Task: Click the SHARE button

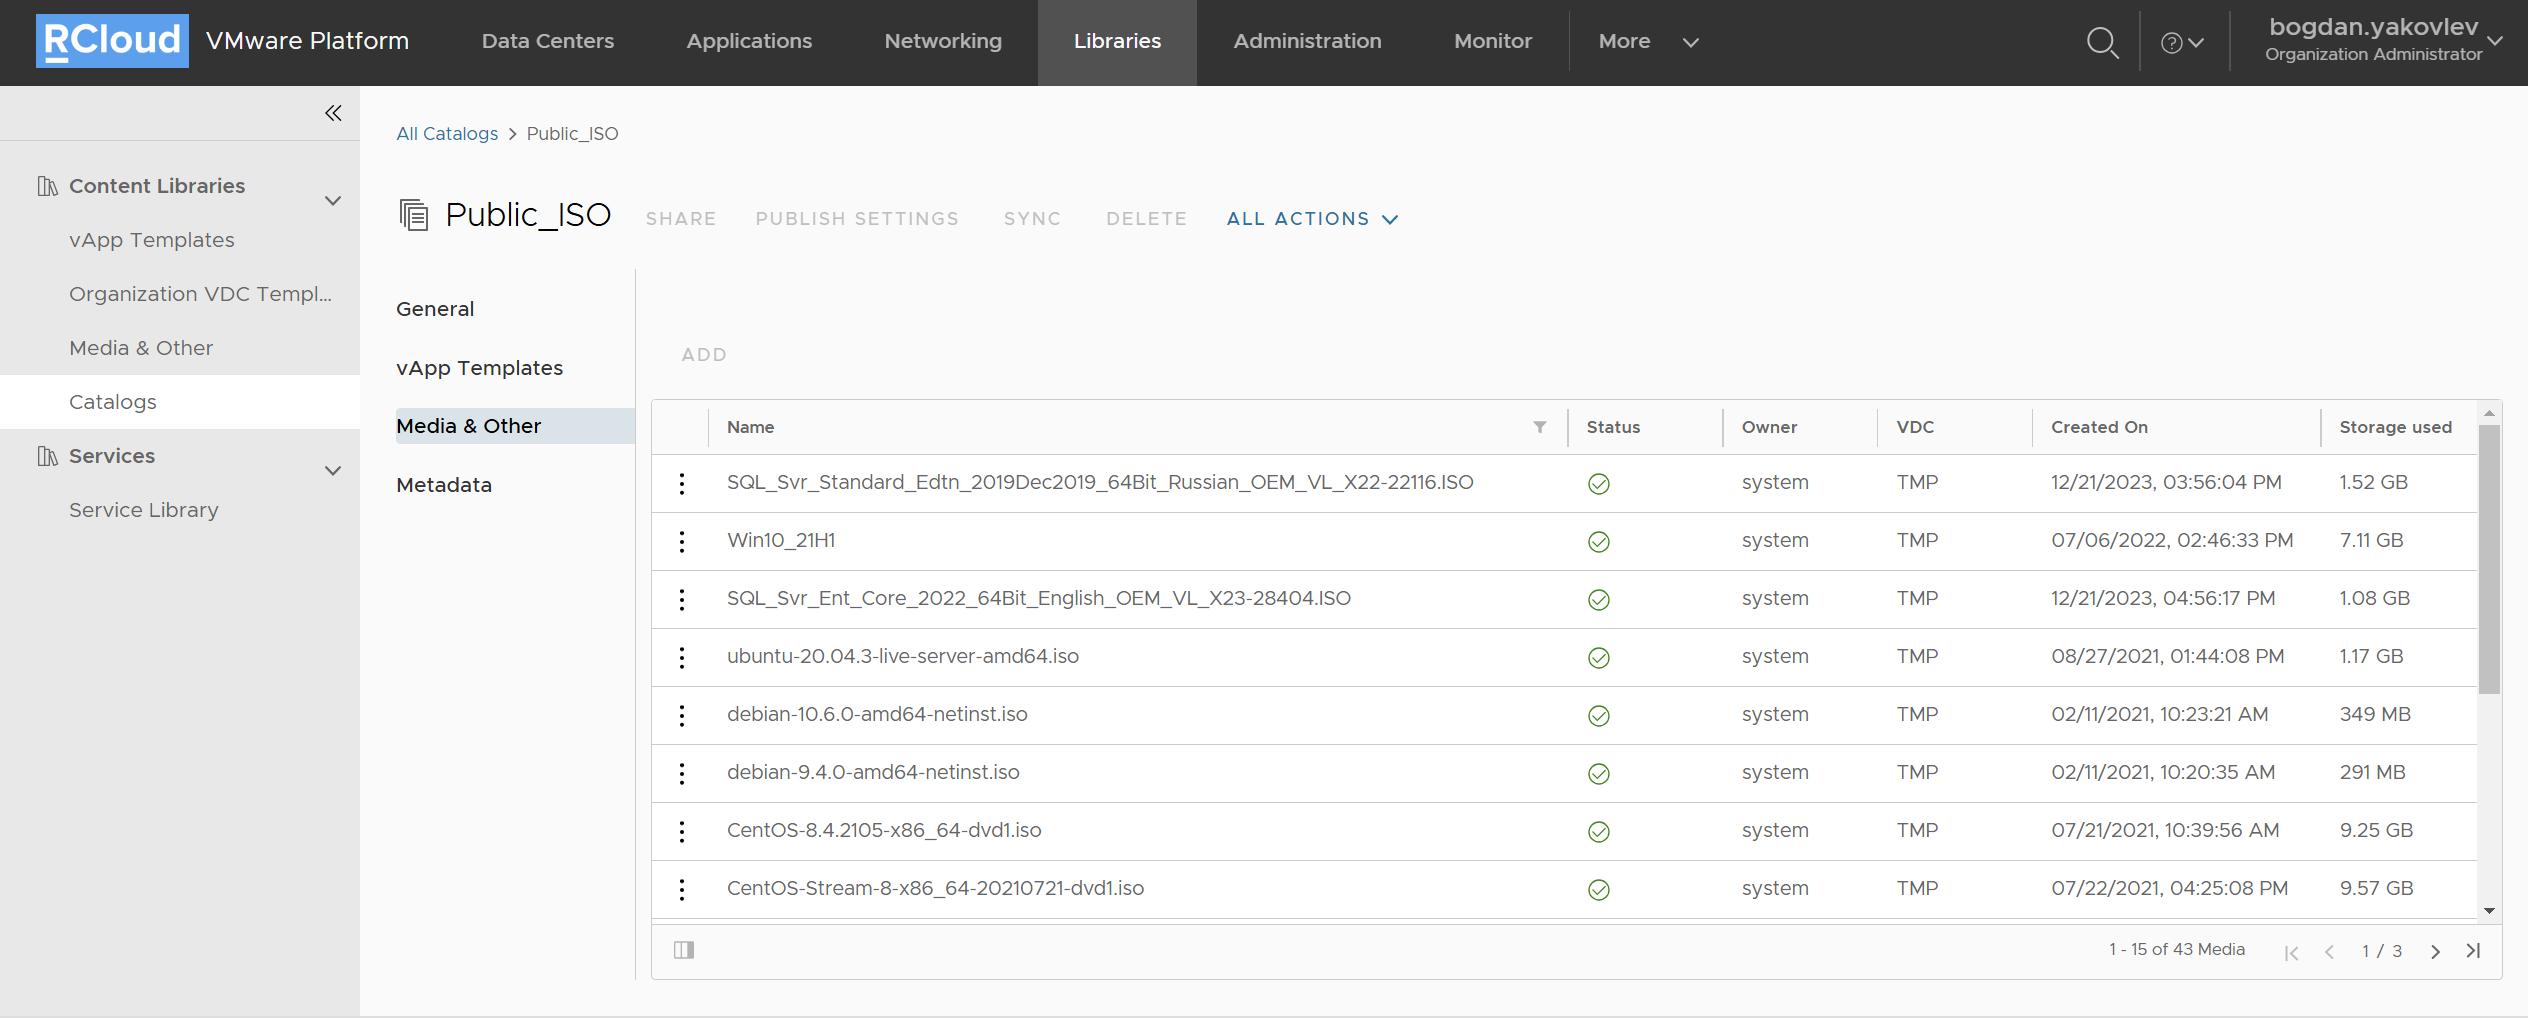Action: tap(681, 219)
